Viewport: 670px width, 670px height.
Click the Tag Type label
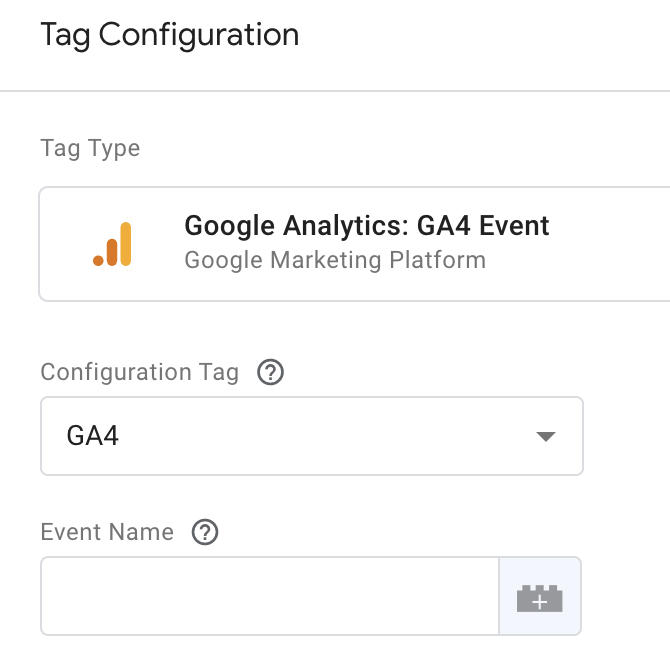[x=90, y=148]
